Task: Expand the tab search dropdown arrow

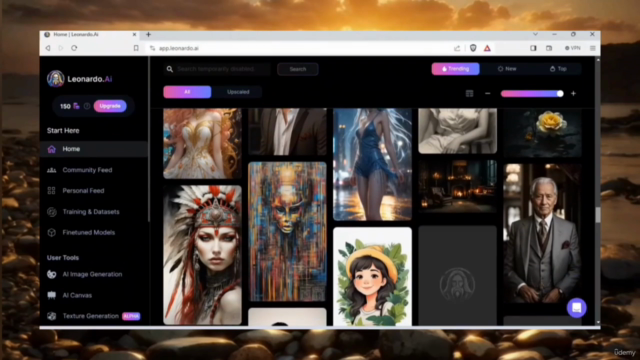Action: (x=535, y=34)
